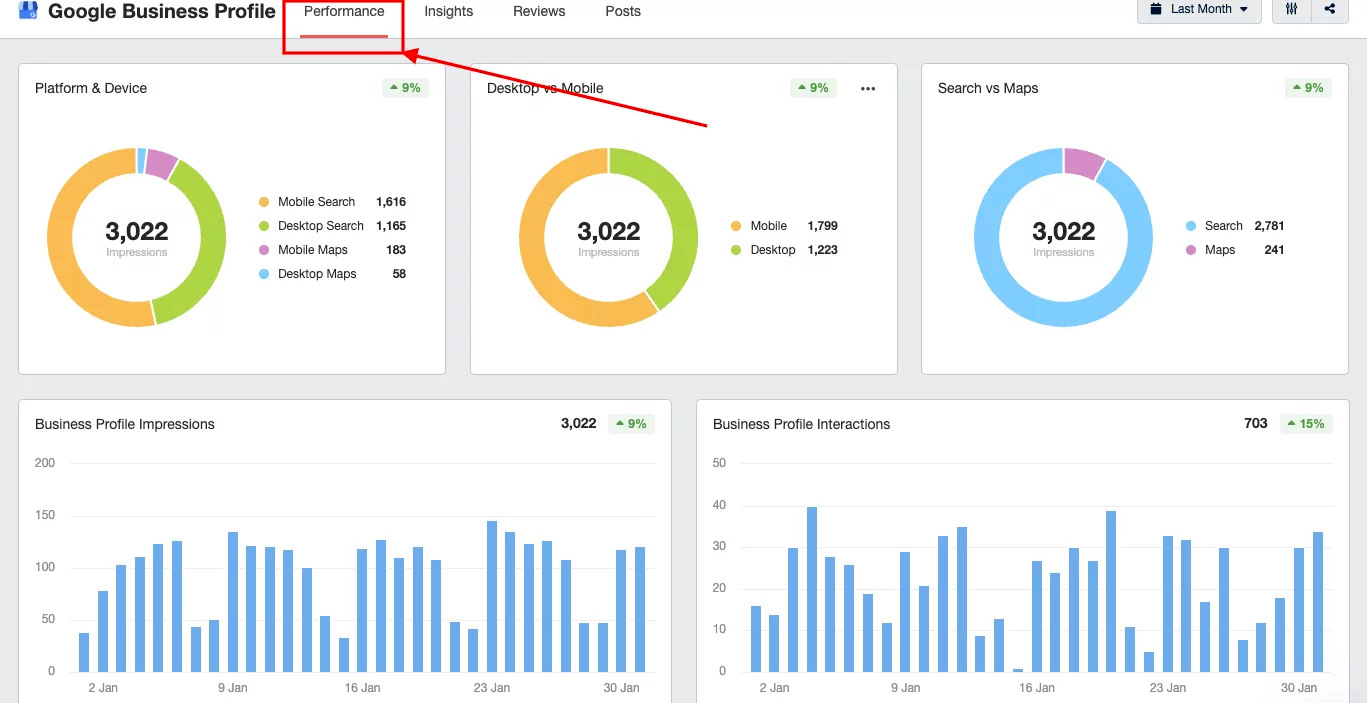1367x703 pixels.
Task: Click the orange Mobile Search legend dot
Action: coord(263,201)
